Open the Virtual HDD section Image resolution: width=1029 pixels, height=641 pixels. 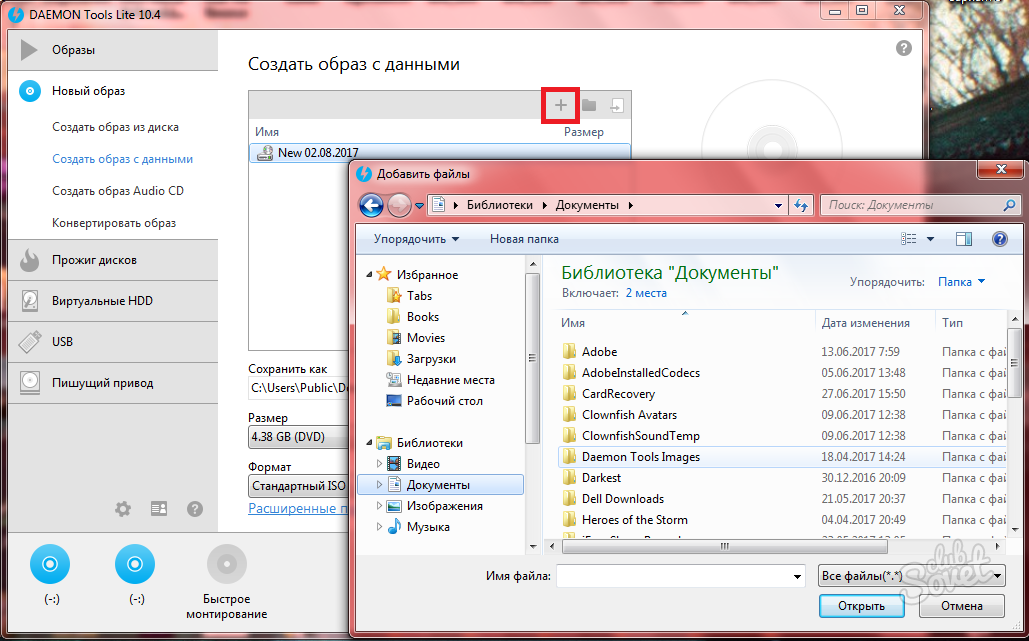(x=102, y=301)
